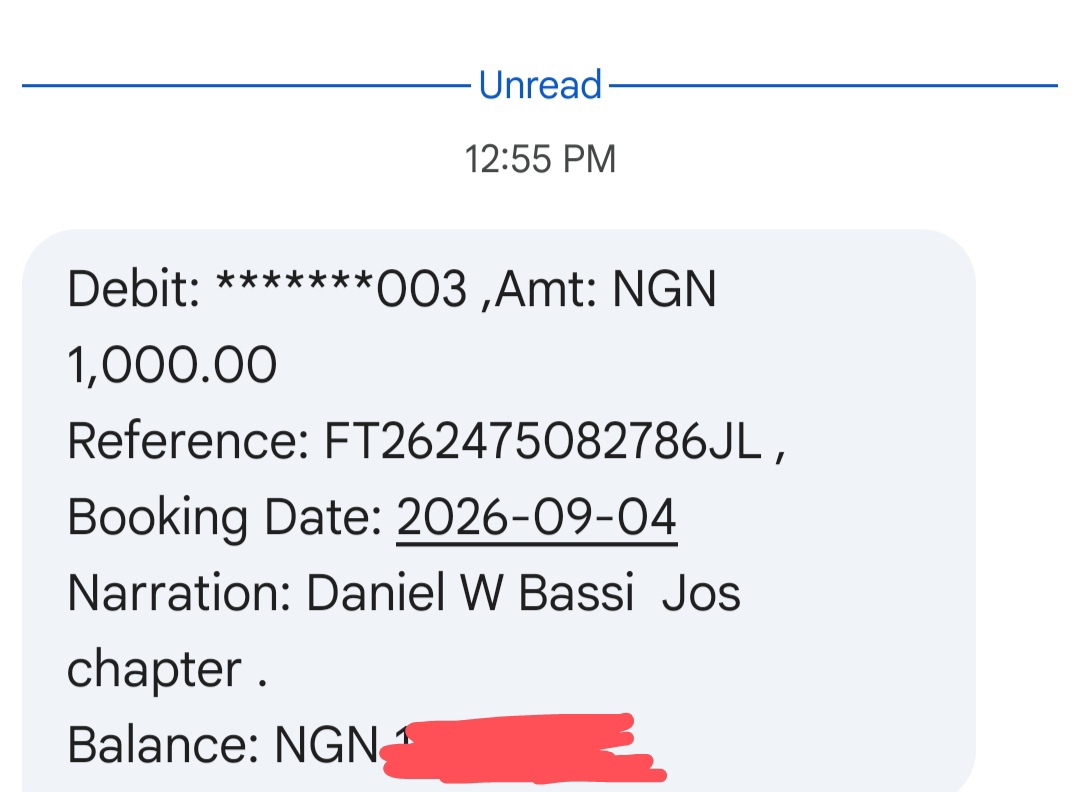Select the debit alert message bubble
The height and width of the screenshot is (792, 1080).
pyautogui.click(x=499, y=510)
